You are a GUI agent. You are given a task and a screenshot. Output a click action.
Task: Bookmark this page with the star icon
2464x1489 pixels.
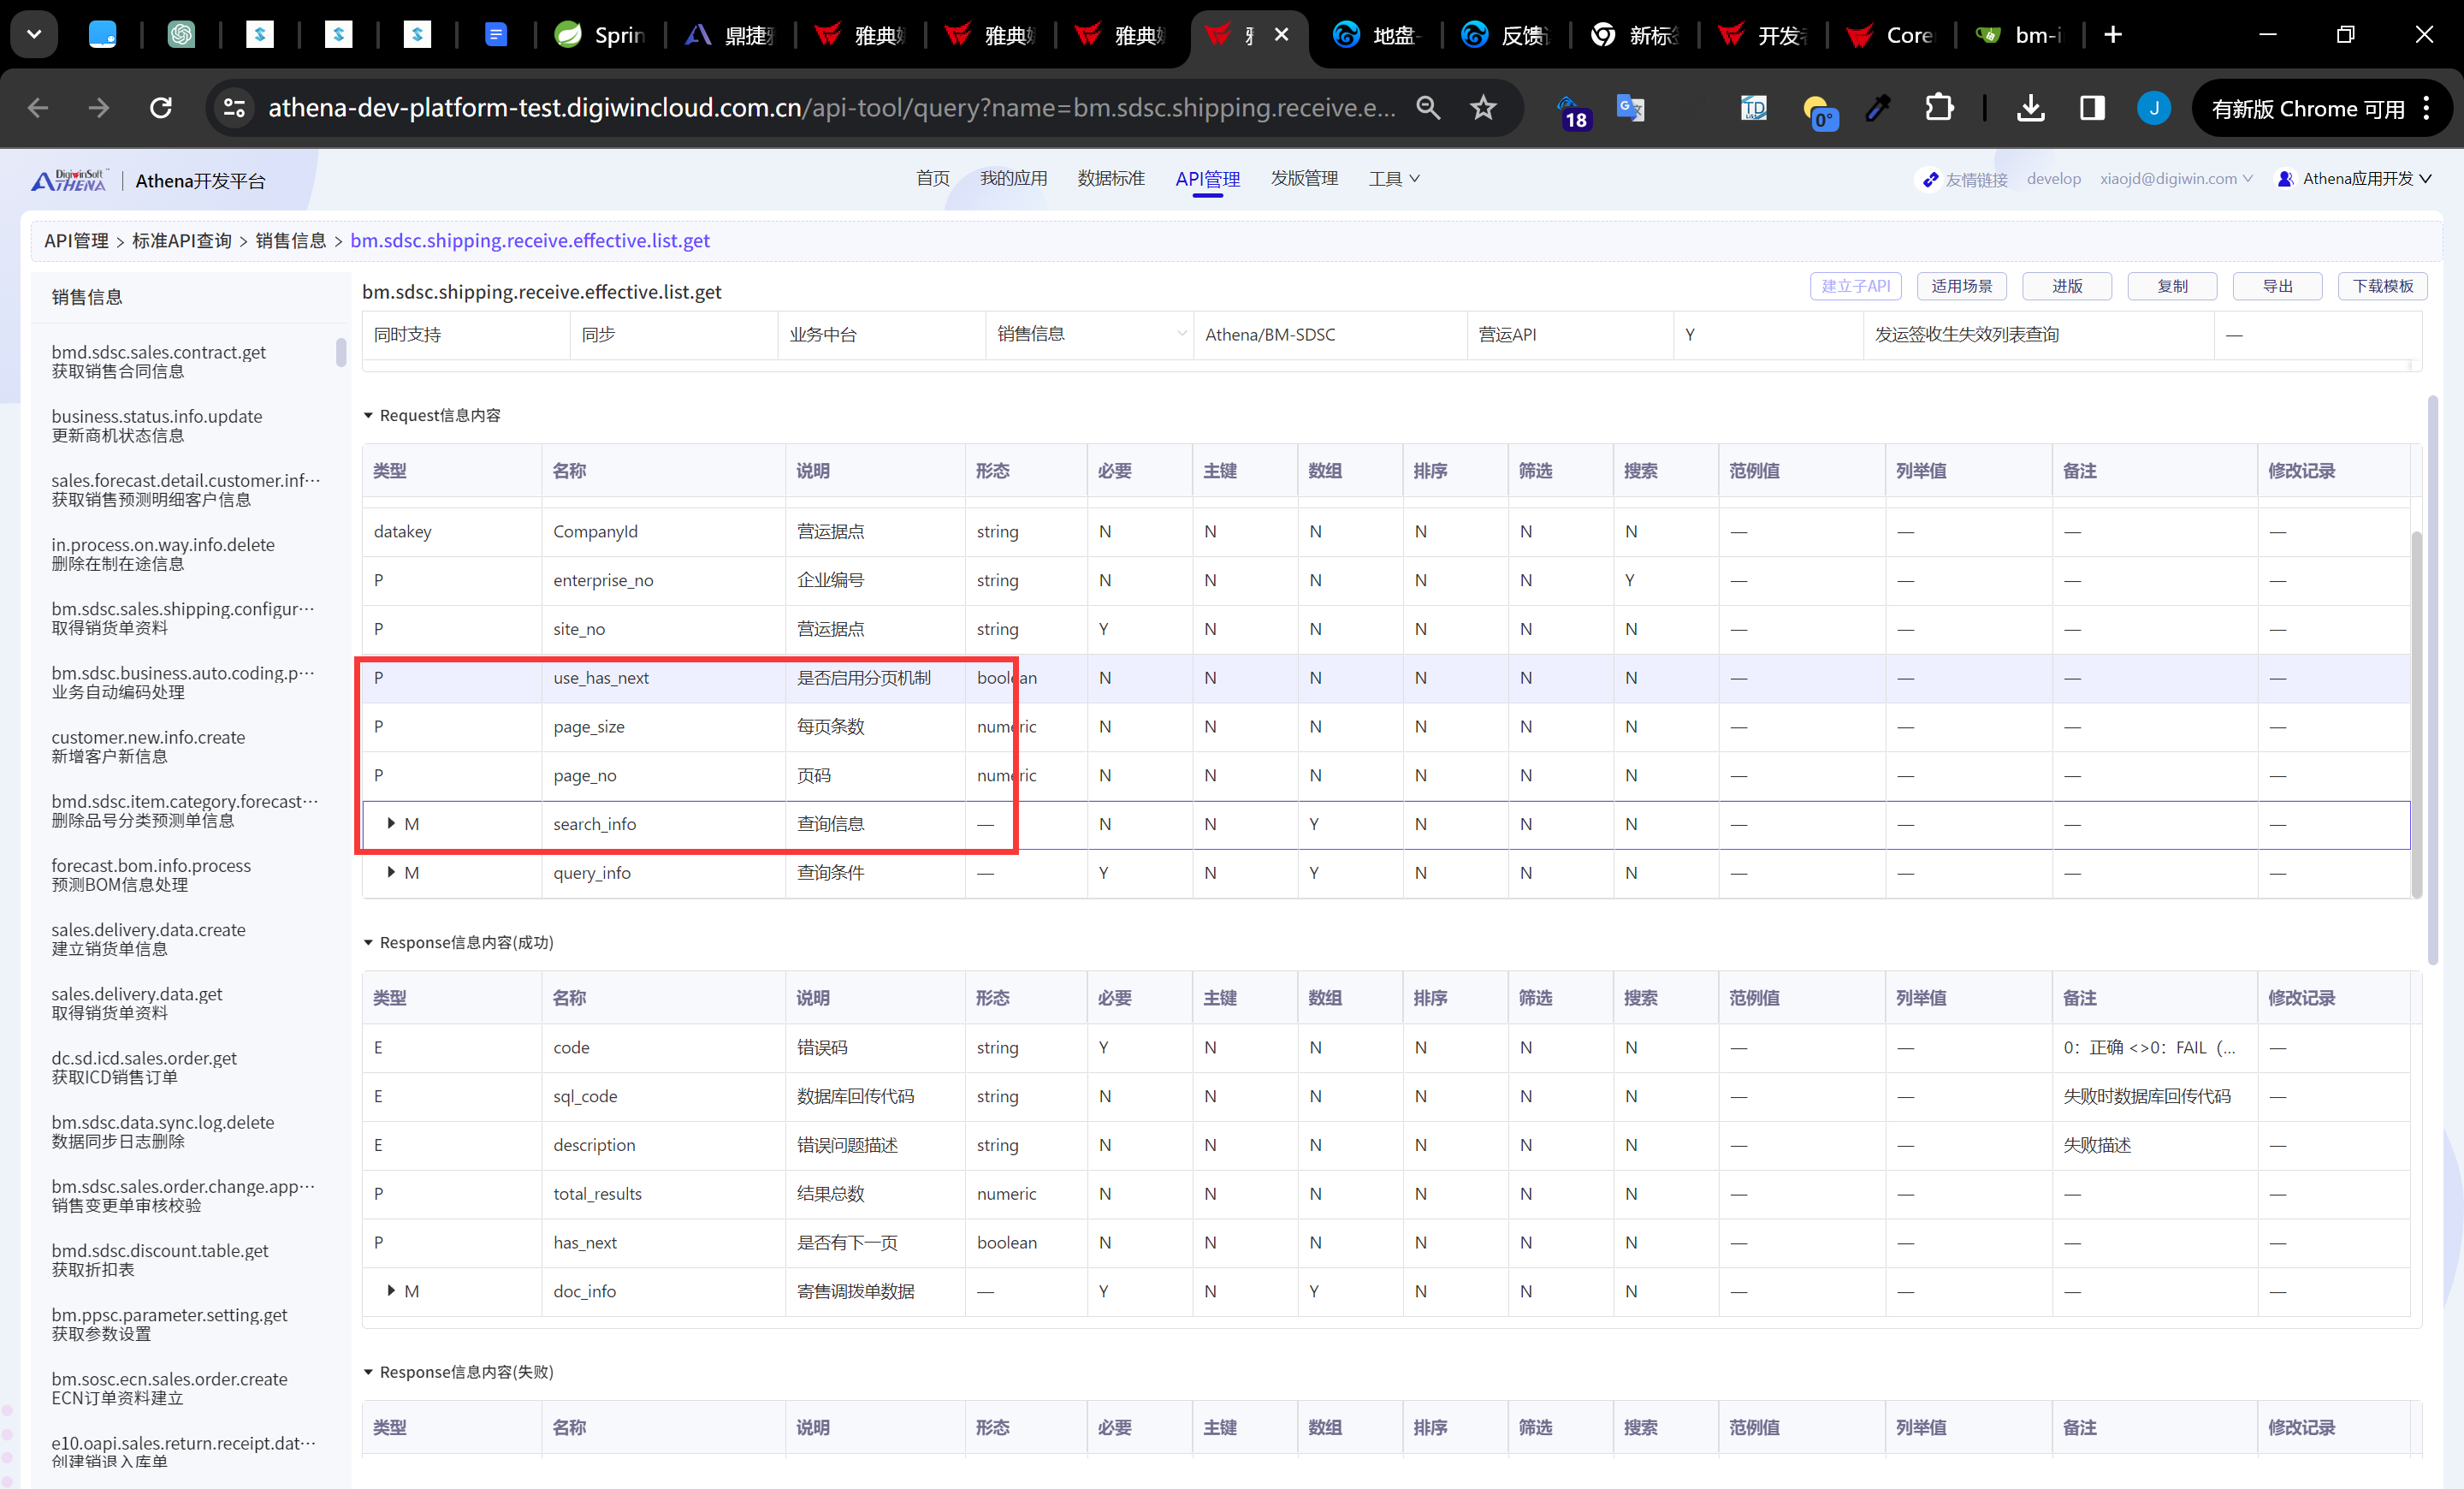coord(1483,108)
